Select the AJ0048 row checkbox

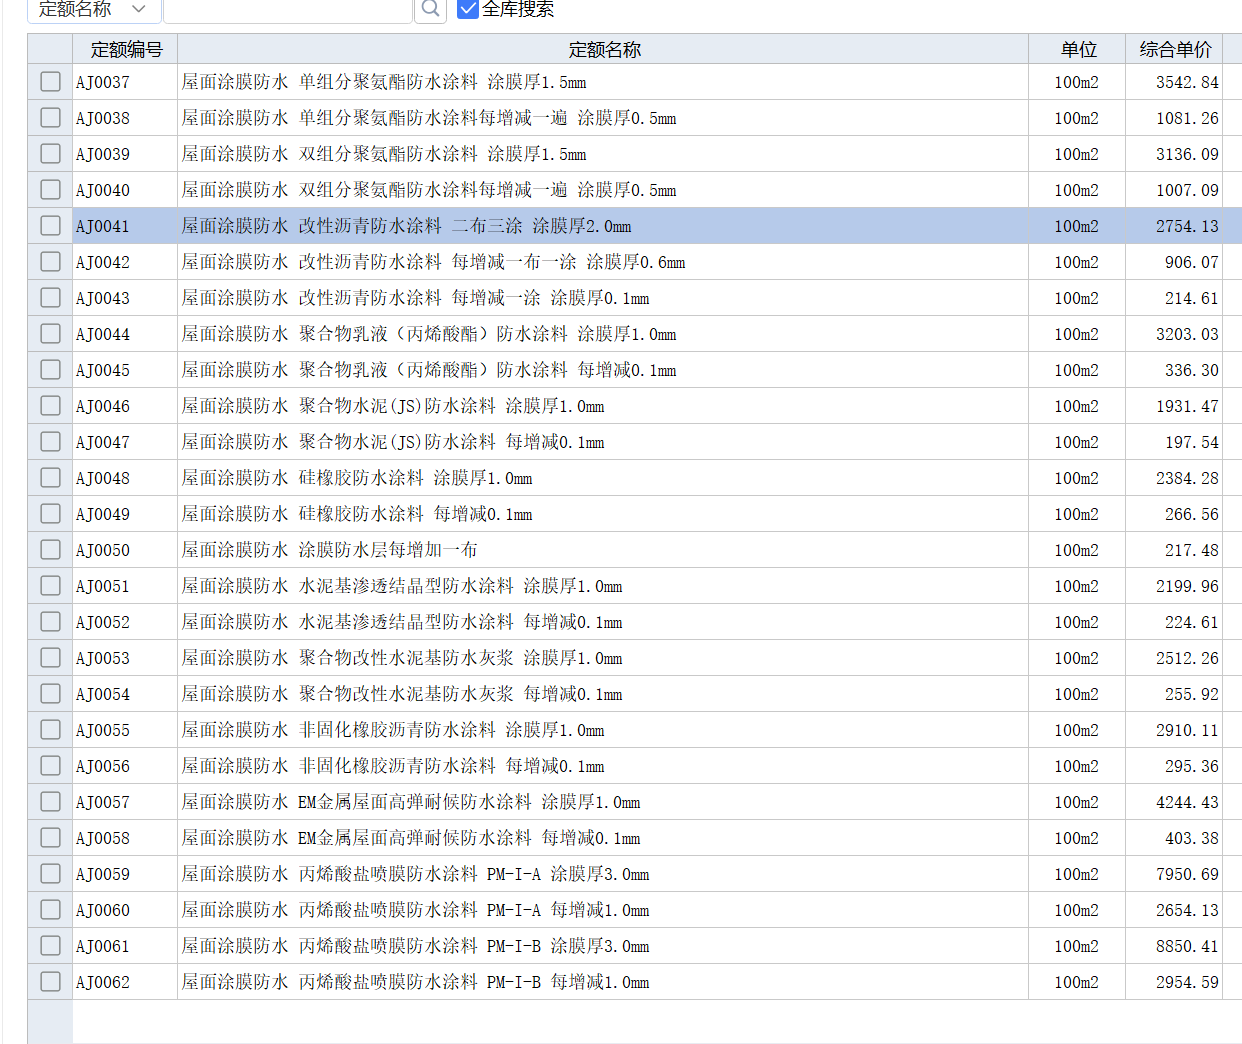tap(50, 478)
